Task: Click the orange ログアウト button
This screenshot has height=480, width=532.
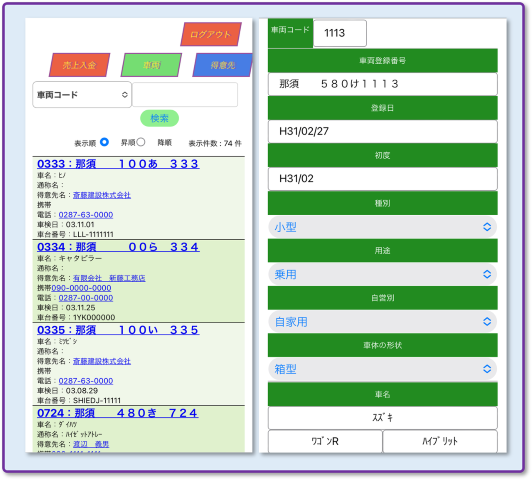Action: tap(211, 34)
